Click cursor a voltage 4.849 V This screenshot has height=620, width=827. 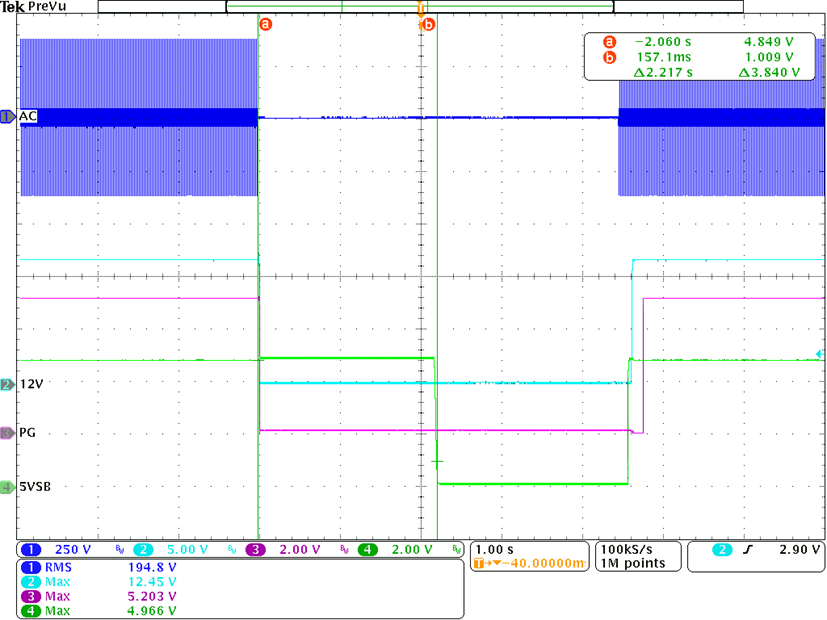click(x=768, y=42)
